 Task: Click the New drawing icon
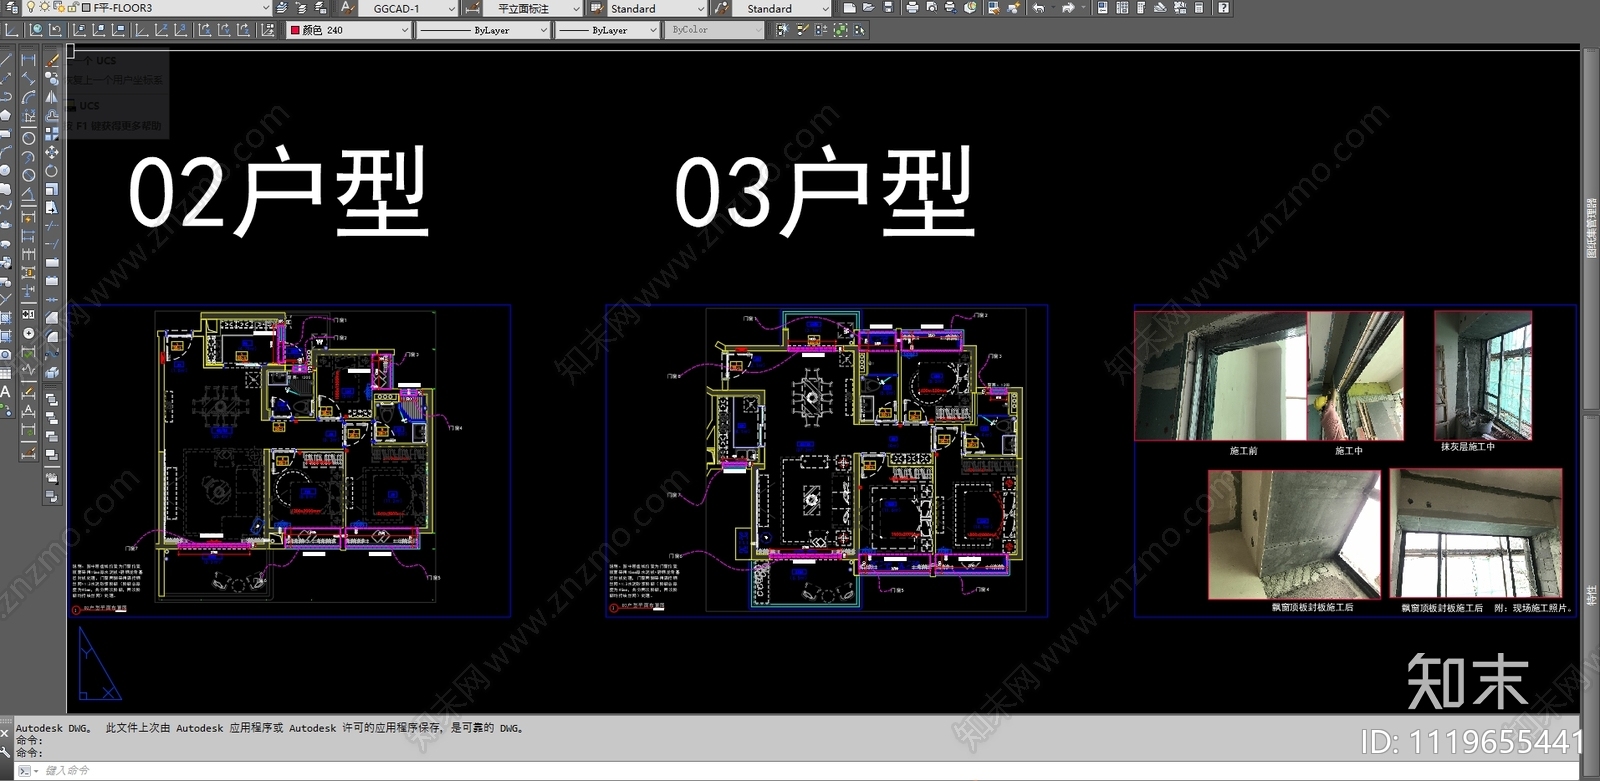click(849, 8)
